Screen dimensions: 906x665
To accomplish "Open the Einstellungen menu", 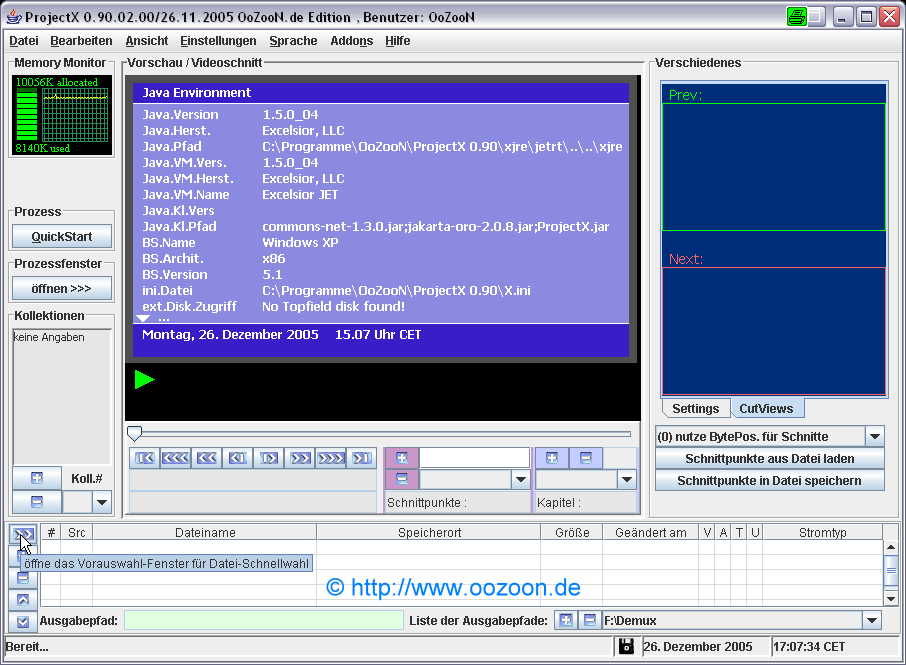I will [218, 41].
